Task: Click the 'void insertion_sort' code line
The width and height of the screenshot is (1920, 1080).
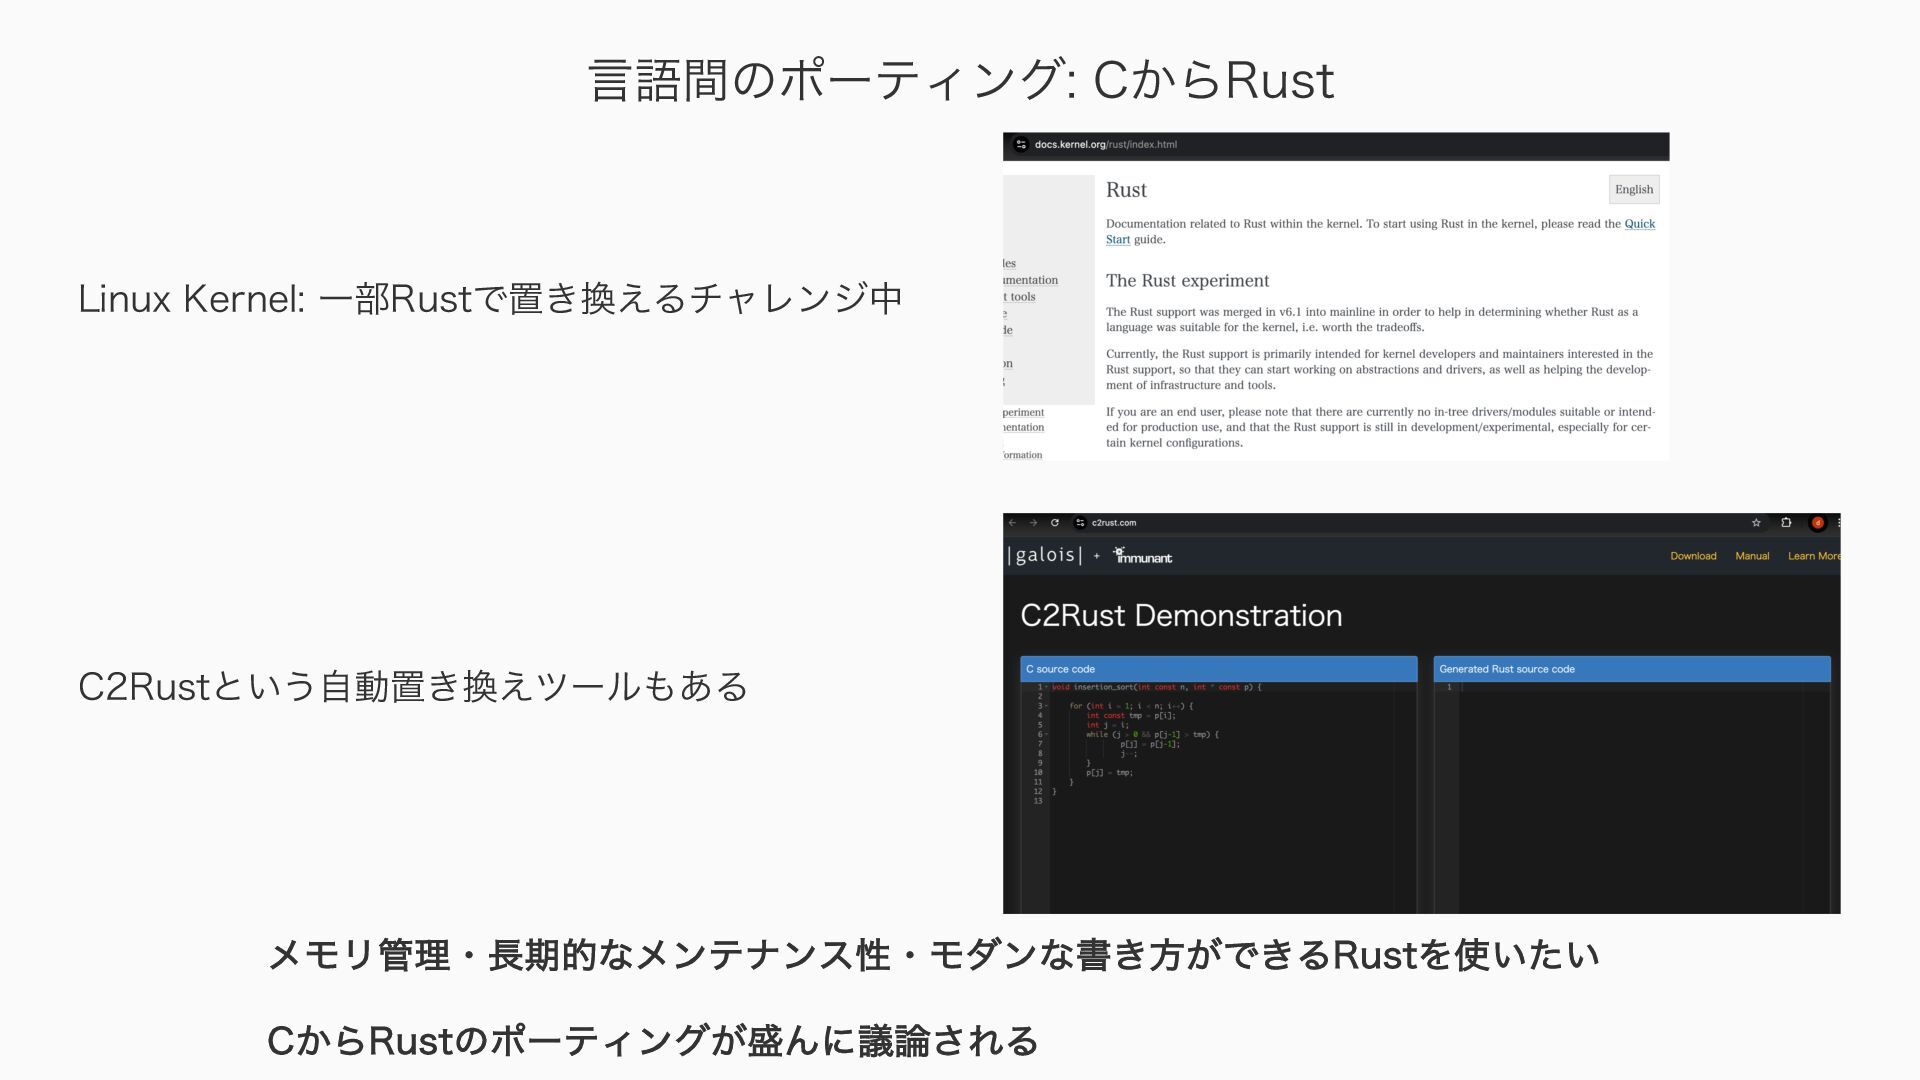Action: click(1156, 687)
